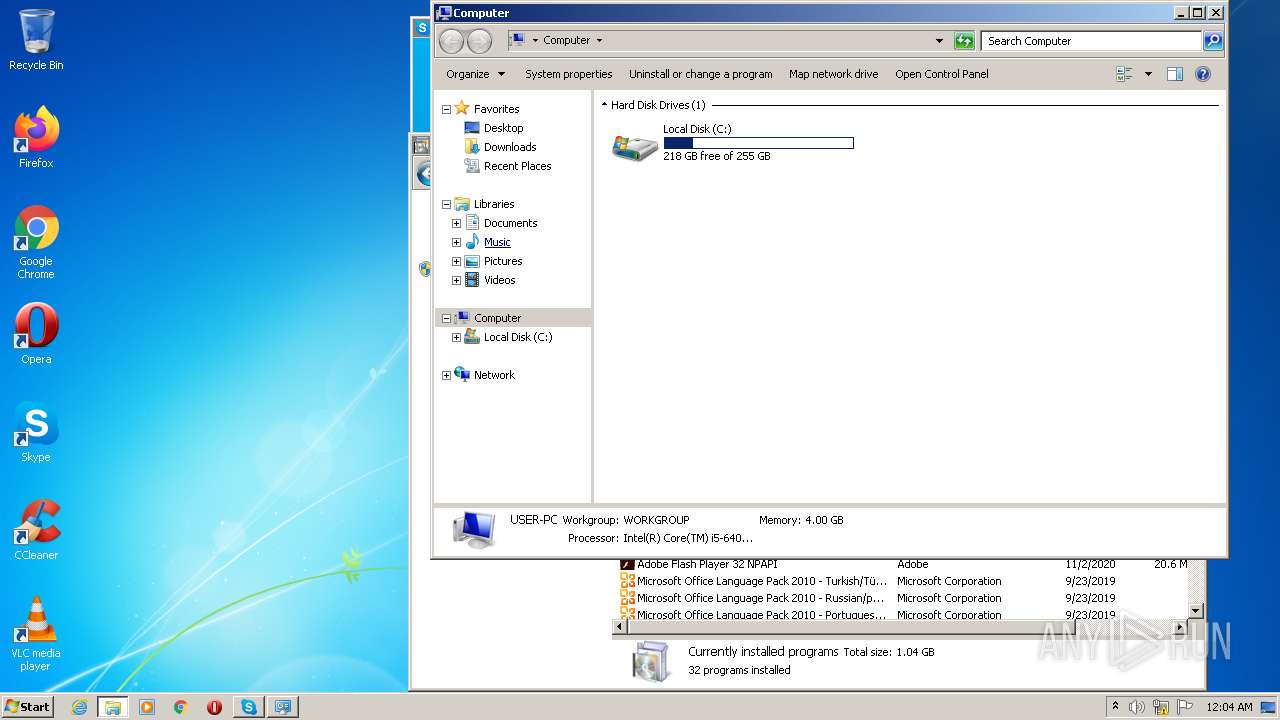Click the network tray icon
Image resolution: width=1280 pixels, height=720 pixels.
pyautogui.click(x=1161, y=707)
